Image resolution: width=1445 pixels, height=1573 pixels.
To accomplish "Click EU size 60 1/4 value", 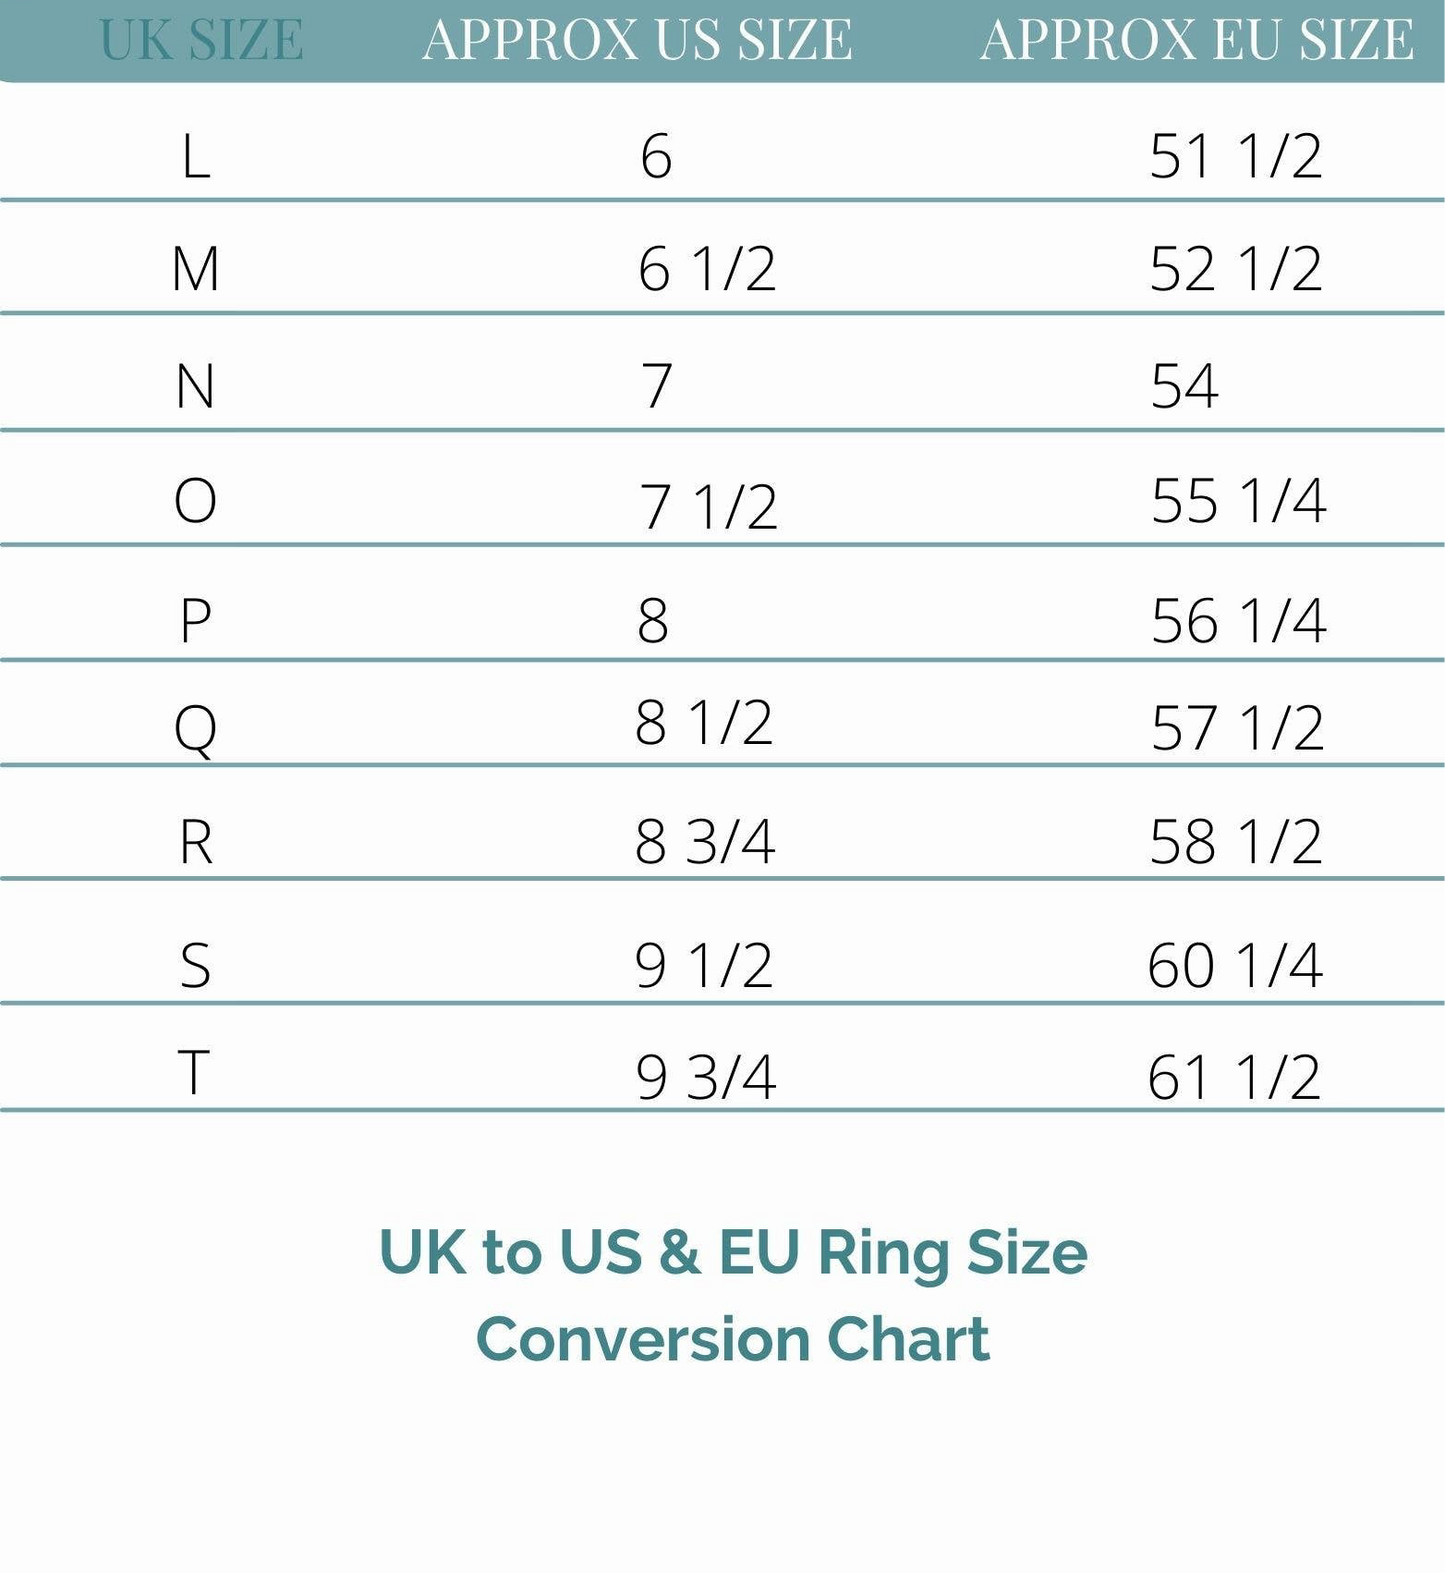I will pos(1235,965).
